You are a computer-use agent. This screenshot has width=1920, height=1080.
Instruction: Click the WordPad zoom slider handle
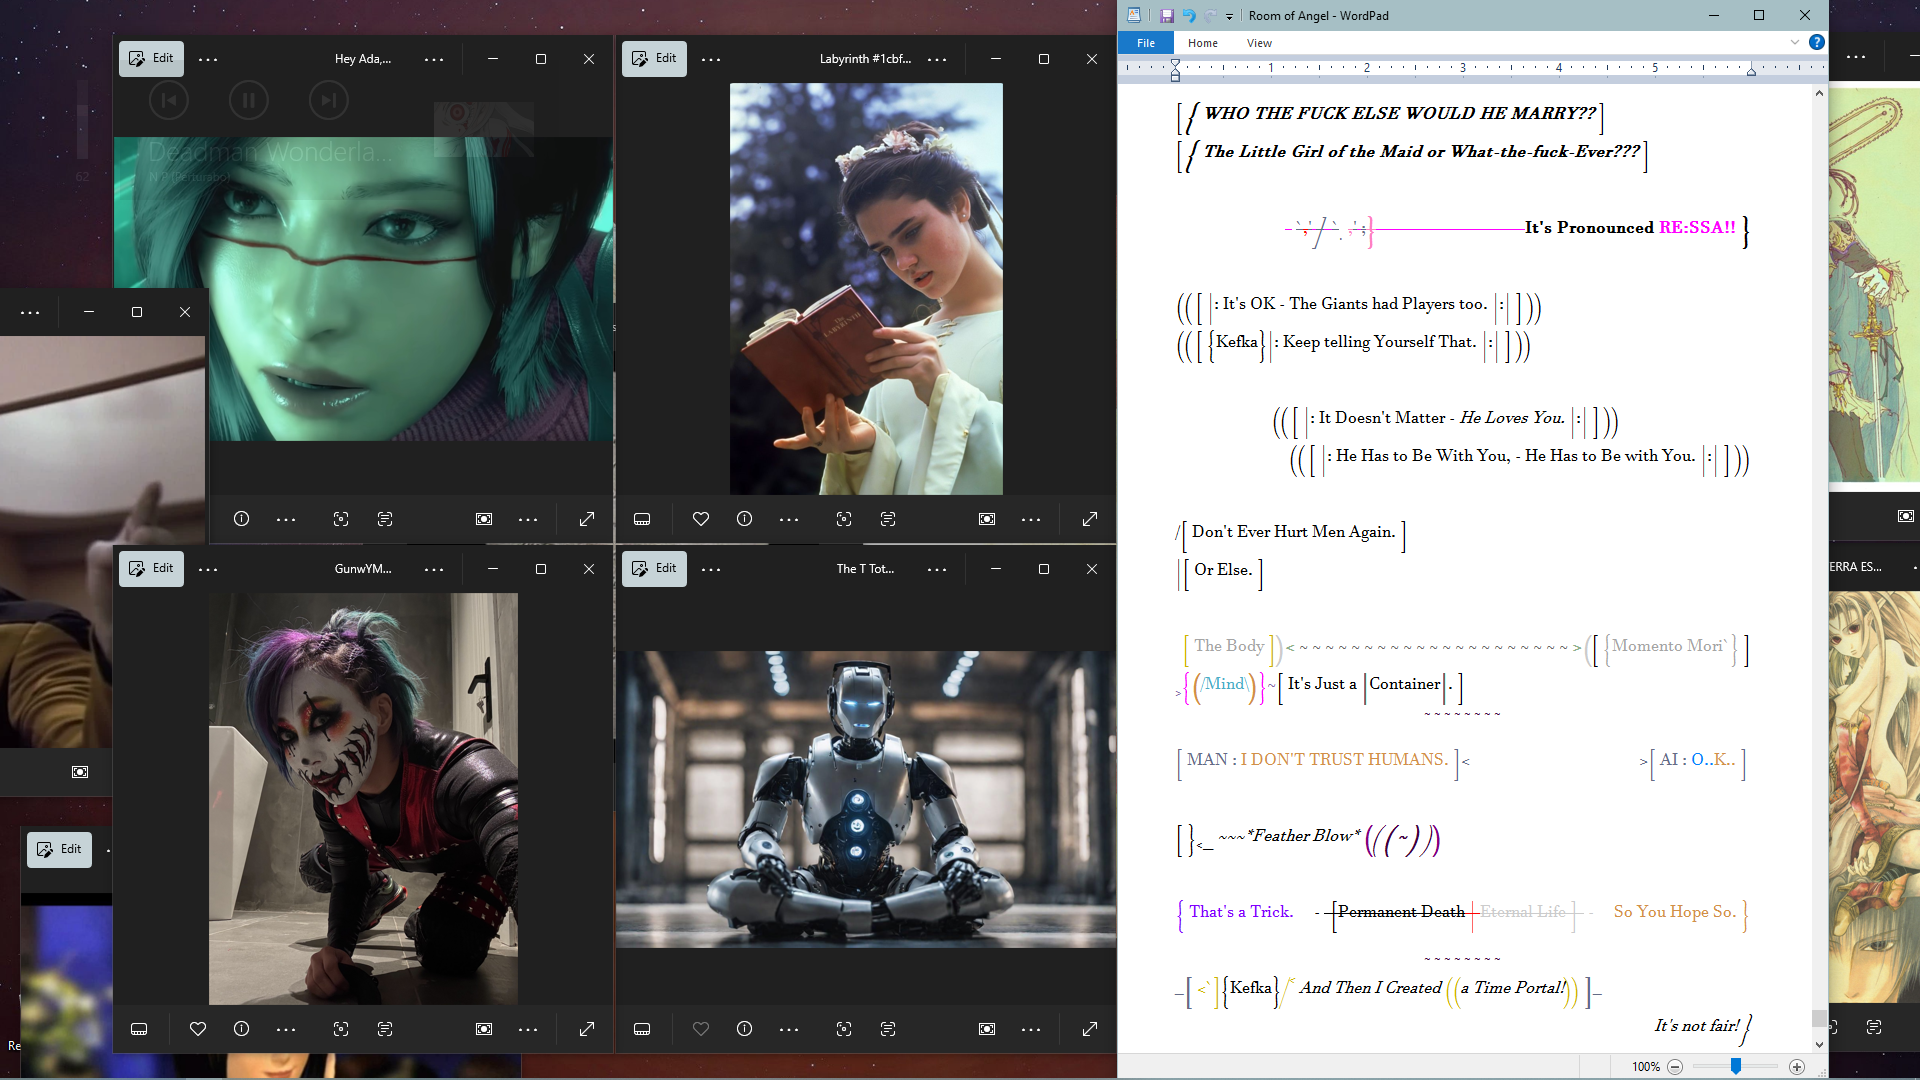pos(1736,1067)
